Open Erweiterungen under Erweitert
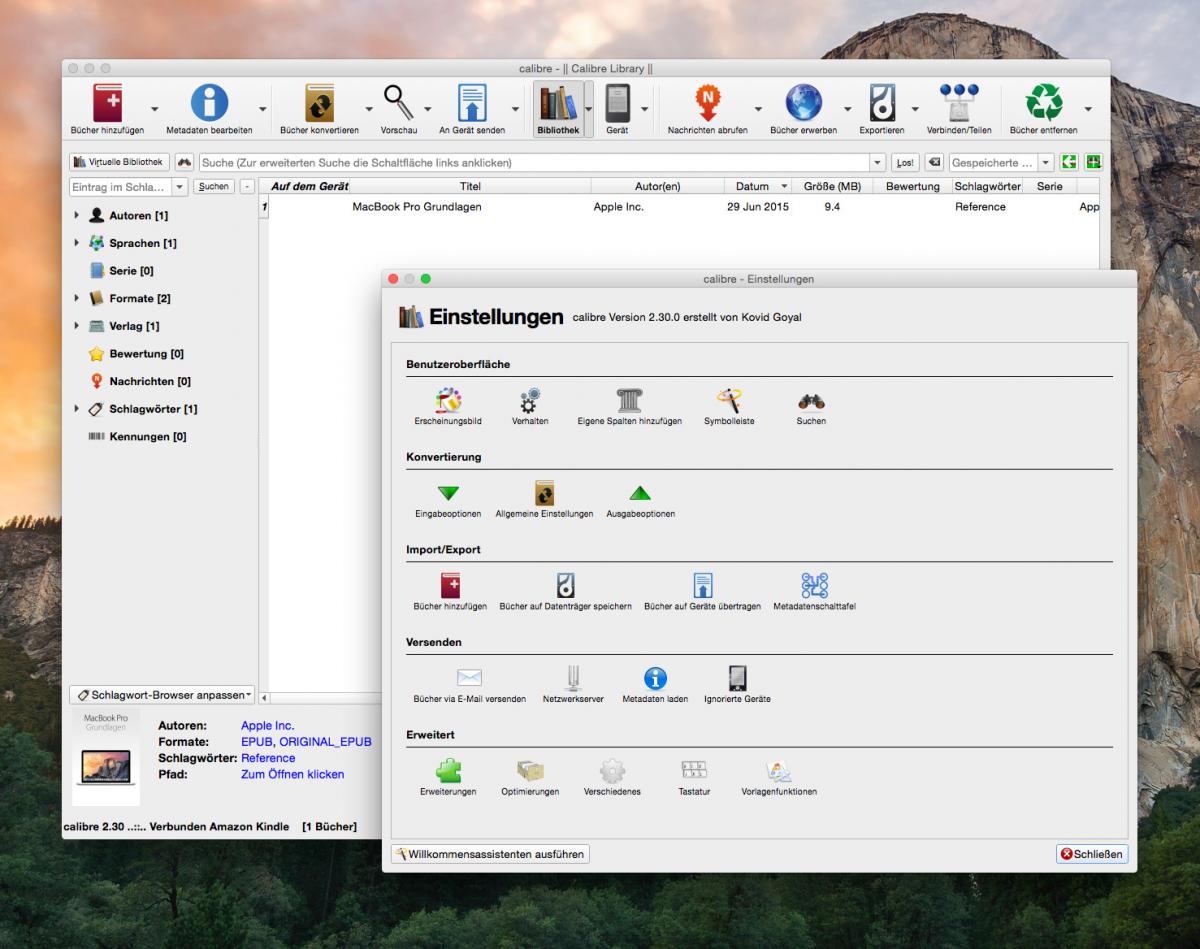Image resolution: width=1200 pixels, height=949 pixels. (448, 770)
